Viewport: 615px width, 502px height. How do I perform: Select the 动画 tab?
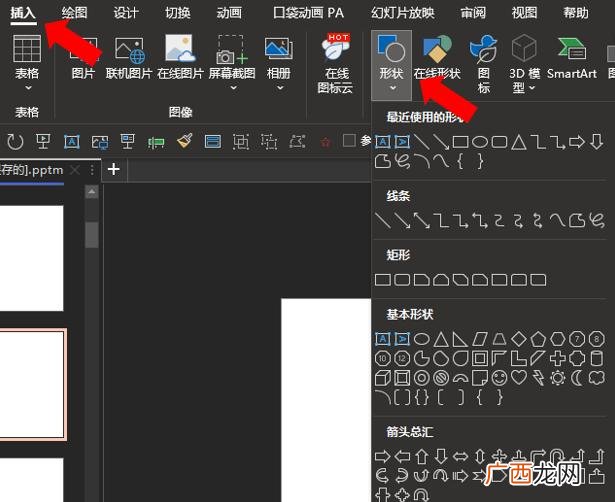click(229, 13)
